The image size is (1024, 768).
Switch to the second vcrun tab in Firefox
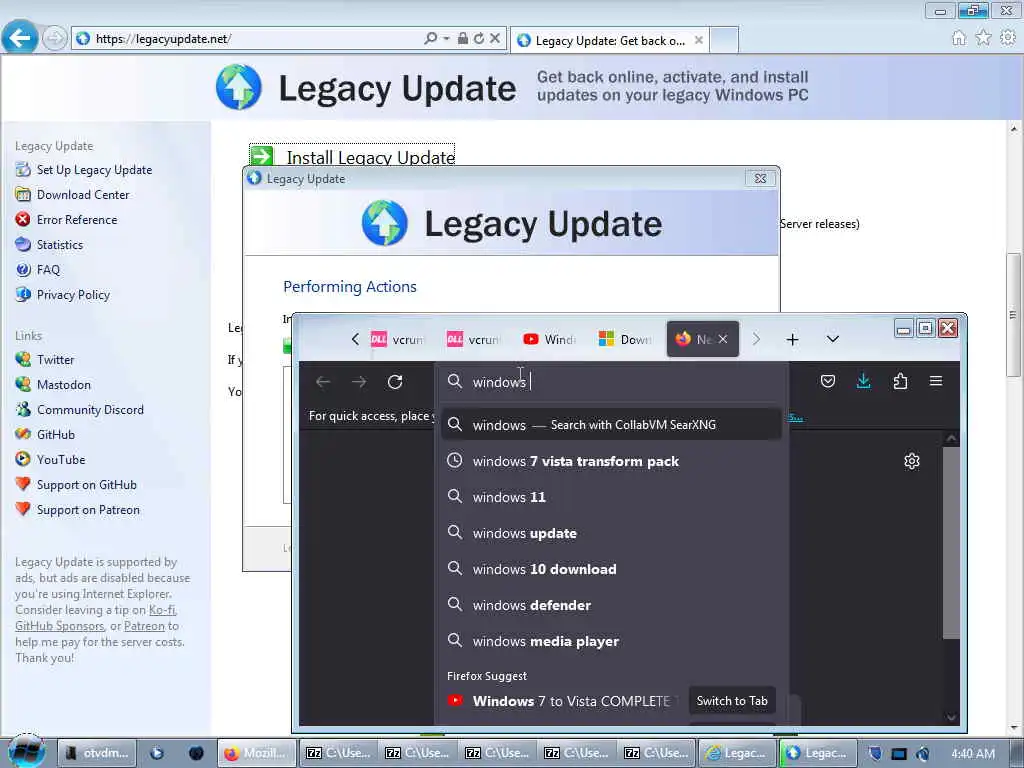(473, 340)
